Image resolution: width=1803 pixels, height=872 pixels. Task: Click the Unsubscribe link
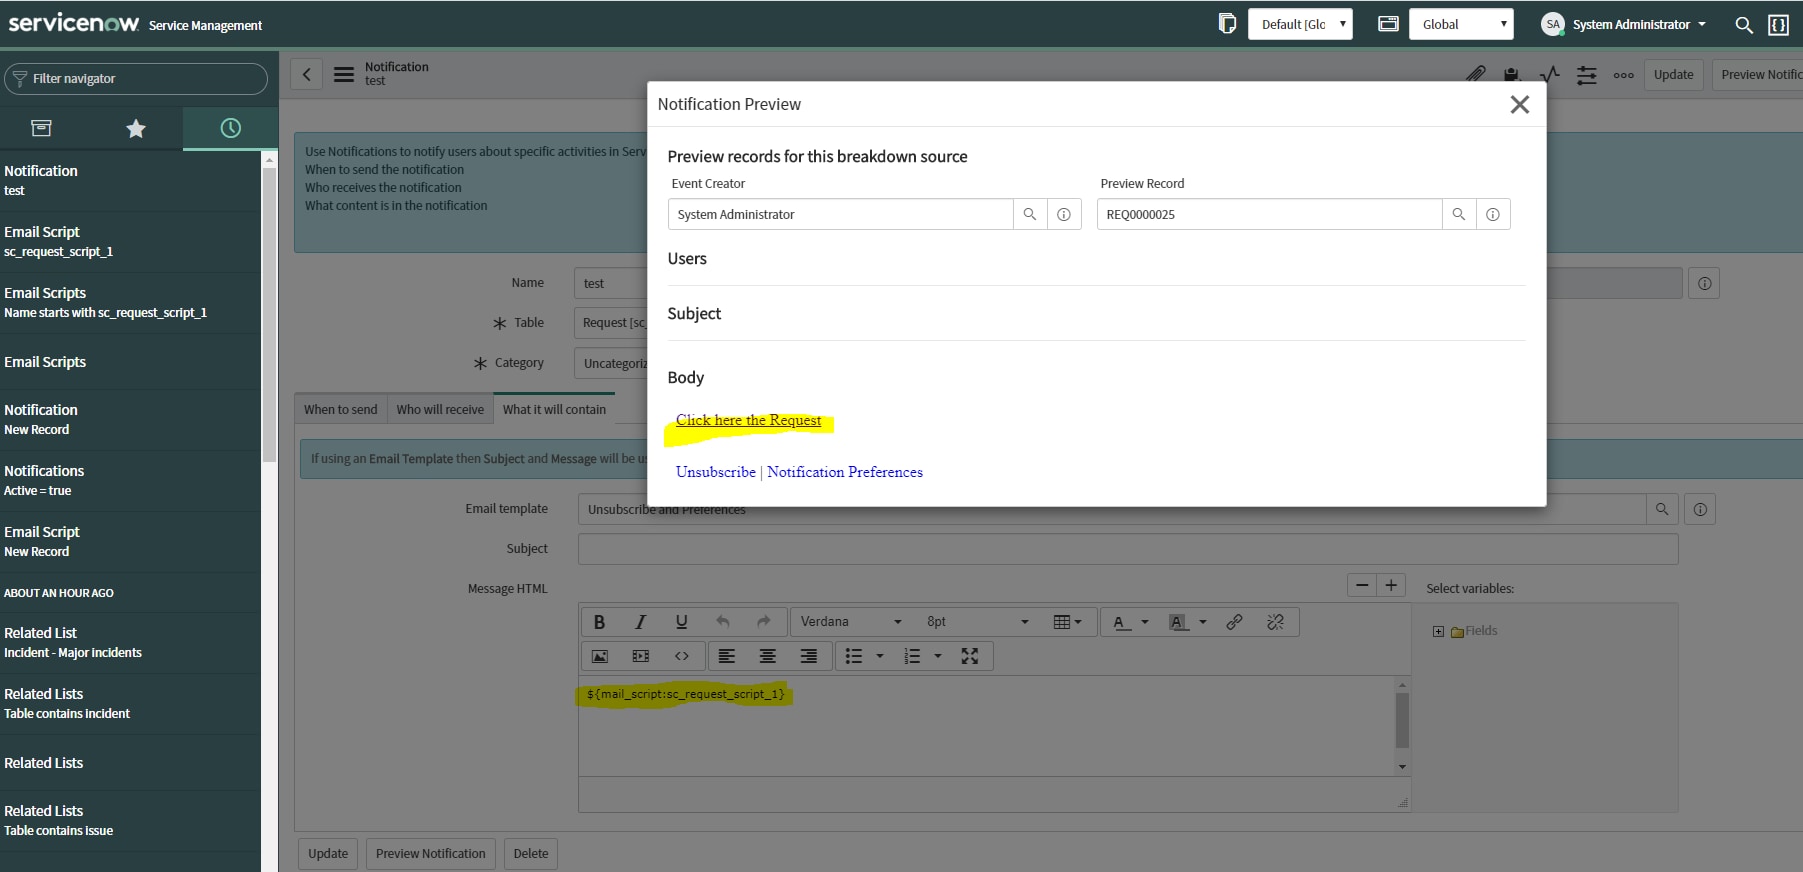716,472
